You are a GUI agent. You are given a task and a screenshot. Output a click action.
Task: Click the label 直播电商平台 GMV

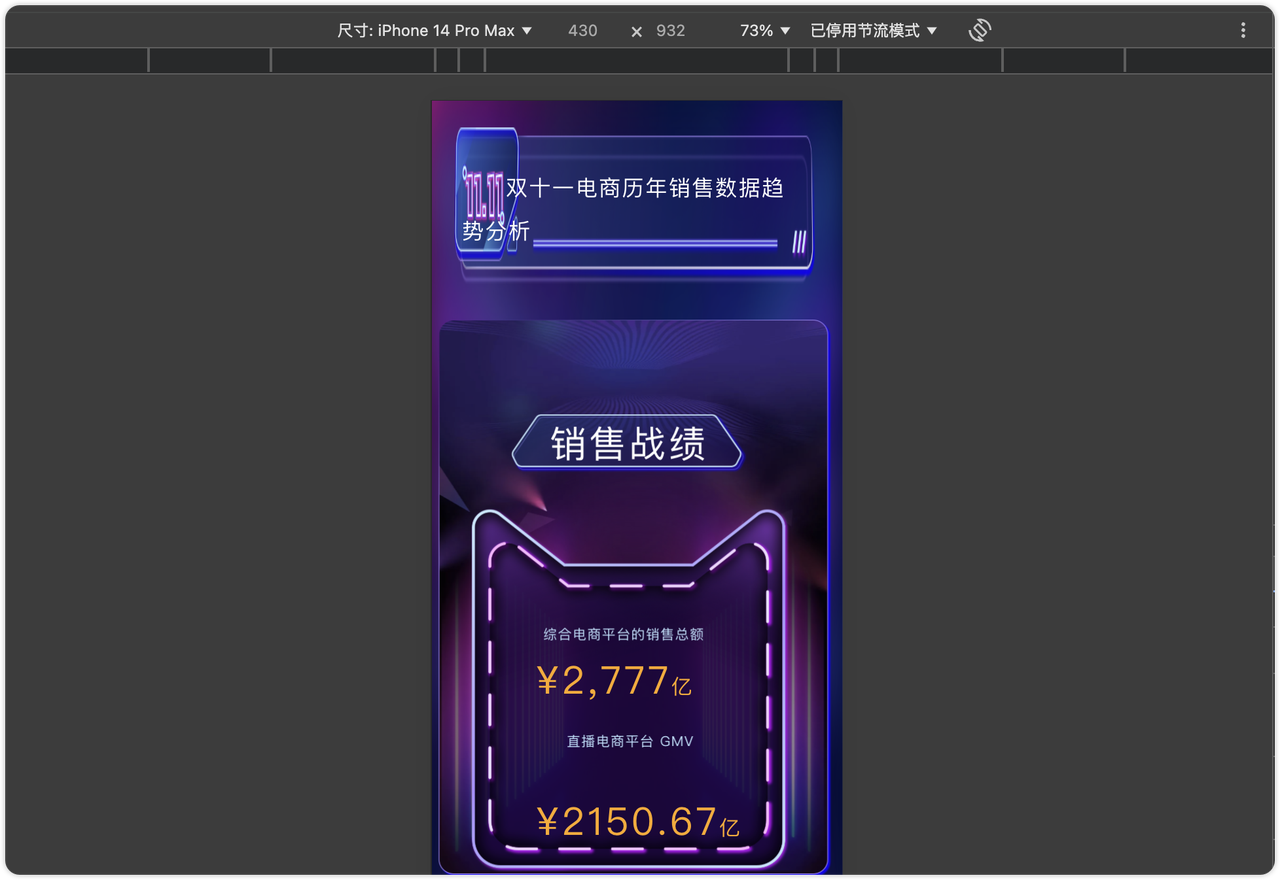630,742
